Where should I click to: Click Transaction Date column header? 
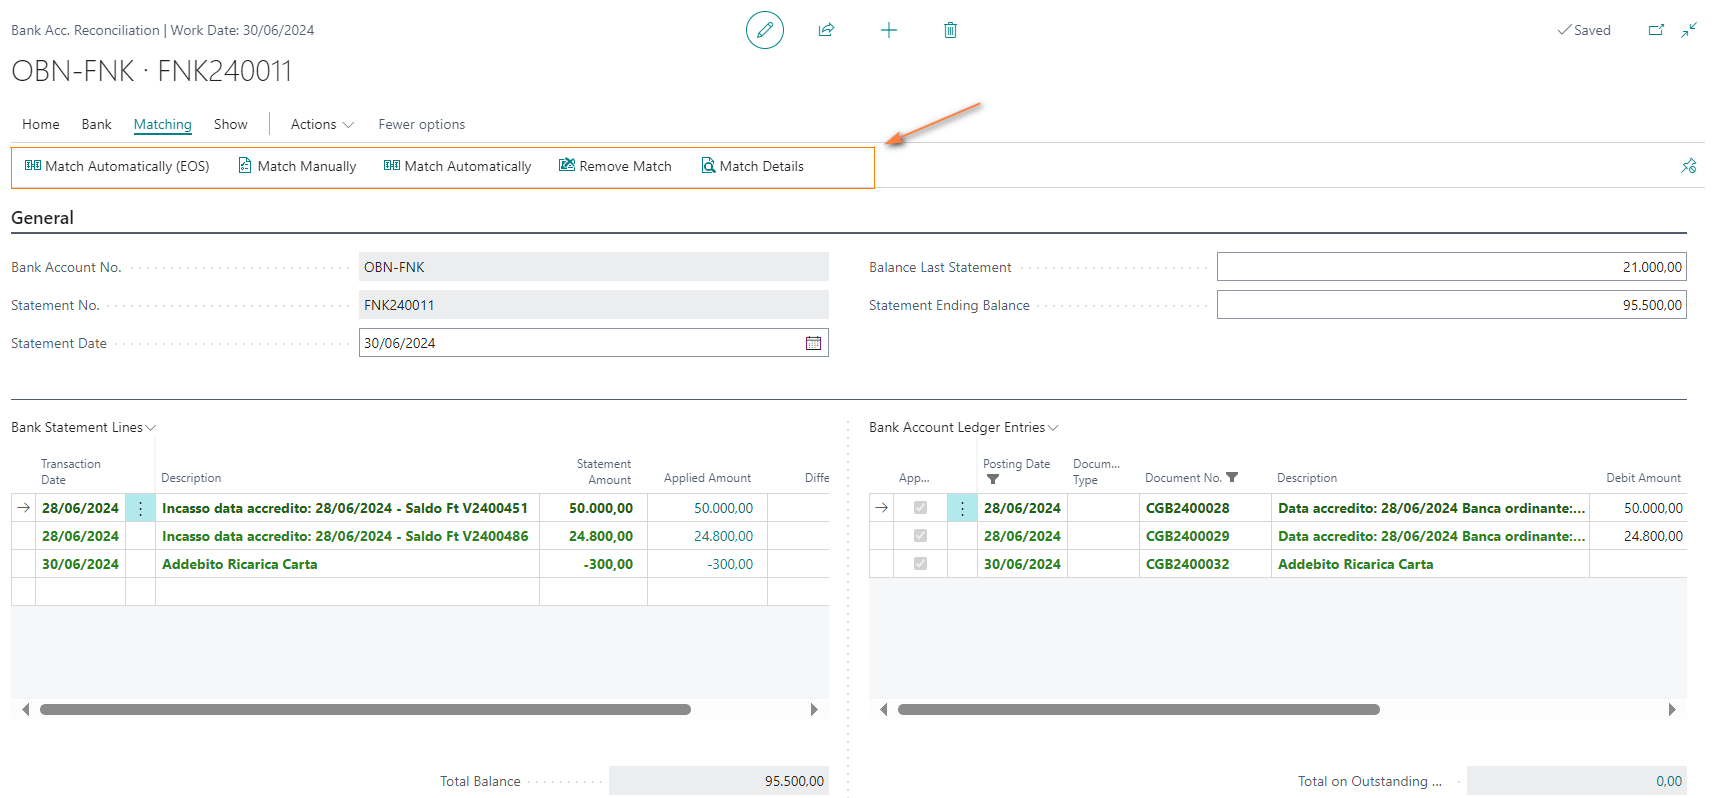pyautogui.click(x=70, y=471)
